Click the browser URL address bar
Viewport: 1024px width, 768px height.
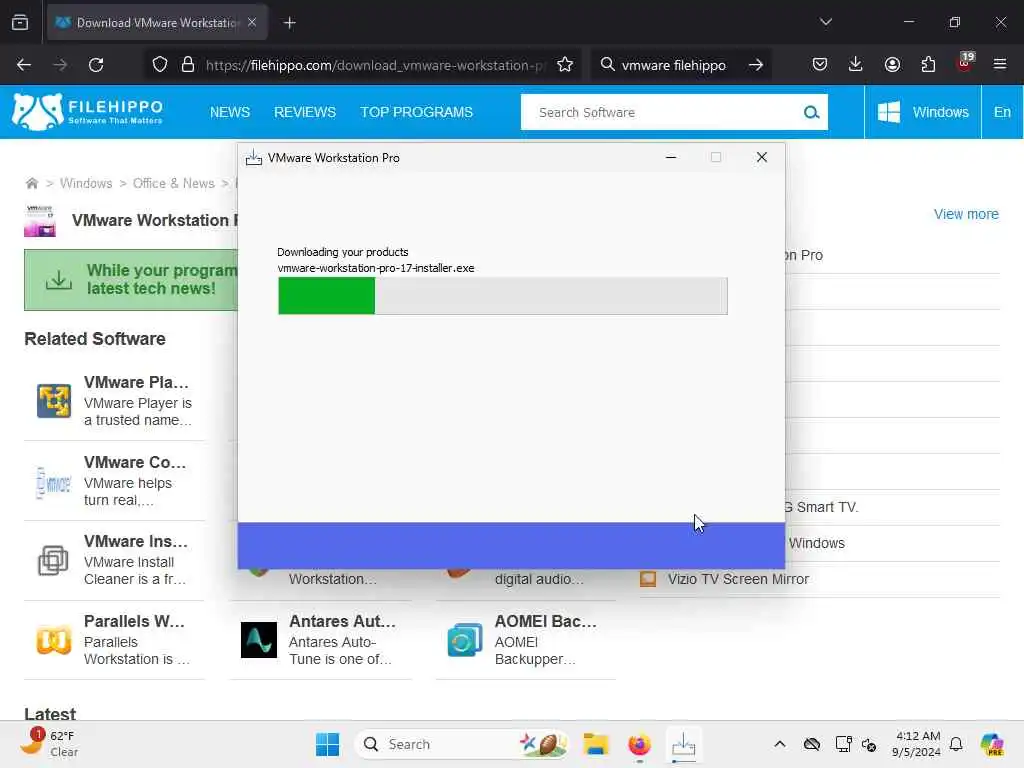[x=374, y=65]
